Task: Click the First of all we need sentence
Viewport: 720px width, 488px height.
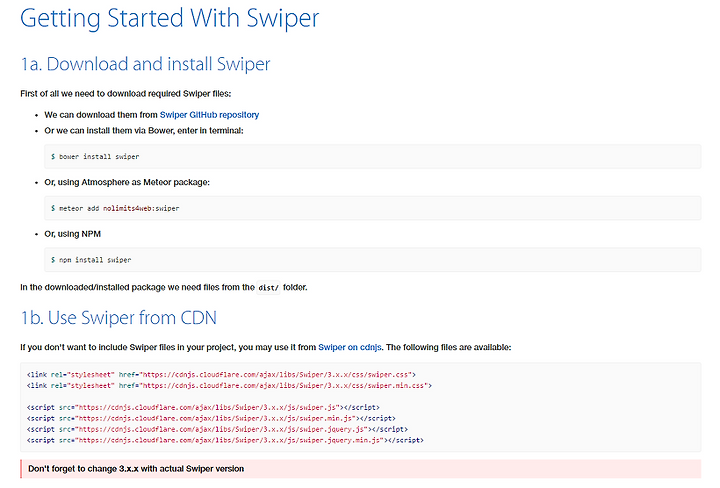Action: pyautogui.click(x=125, y=94)
